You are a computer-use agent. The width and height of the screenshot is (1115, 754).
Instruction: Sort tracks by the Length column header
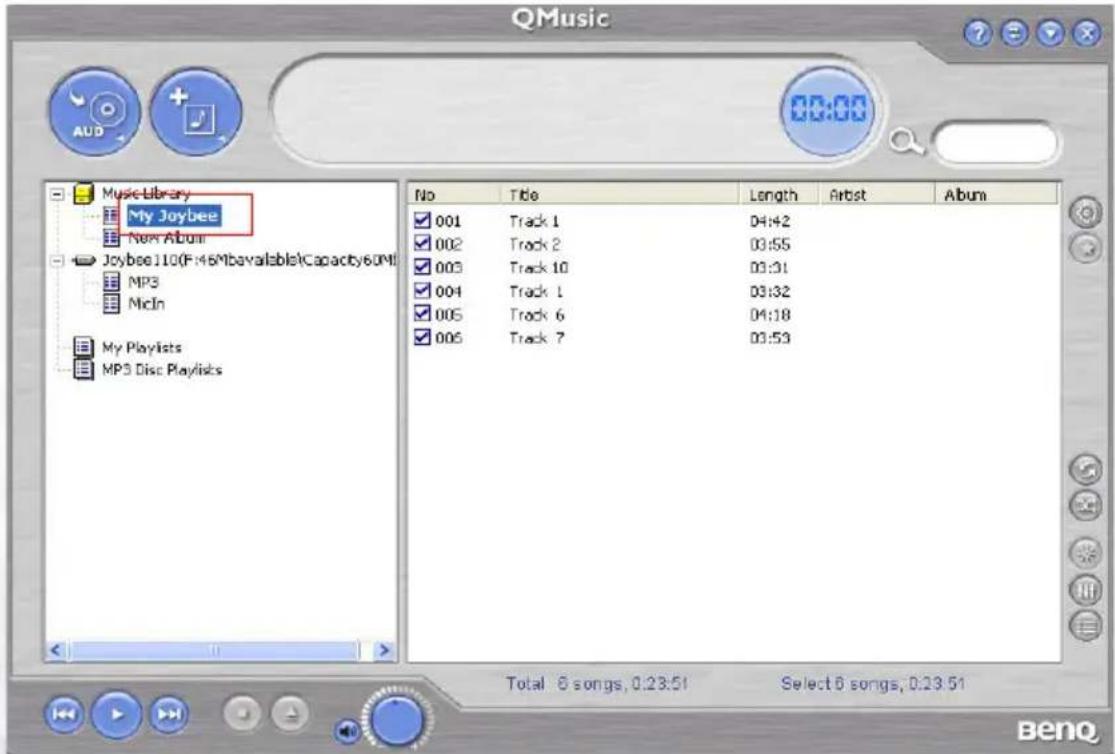click(x=780, y=195)
